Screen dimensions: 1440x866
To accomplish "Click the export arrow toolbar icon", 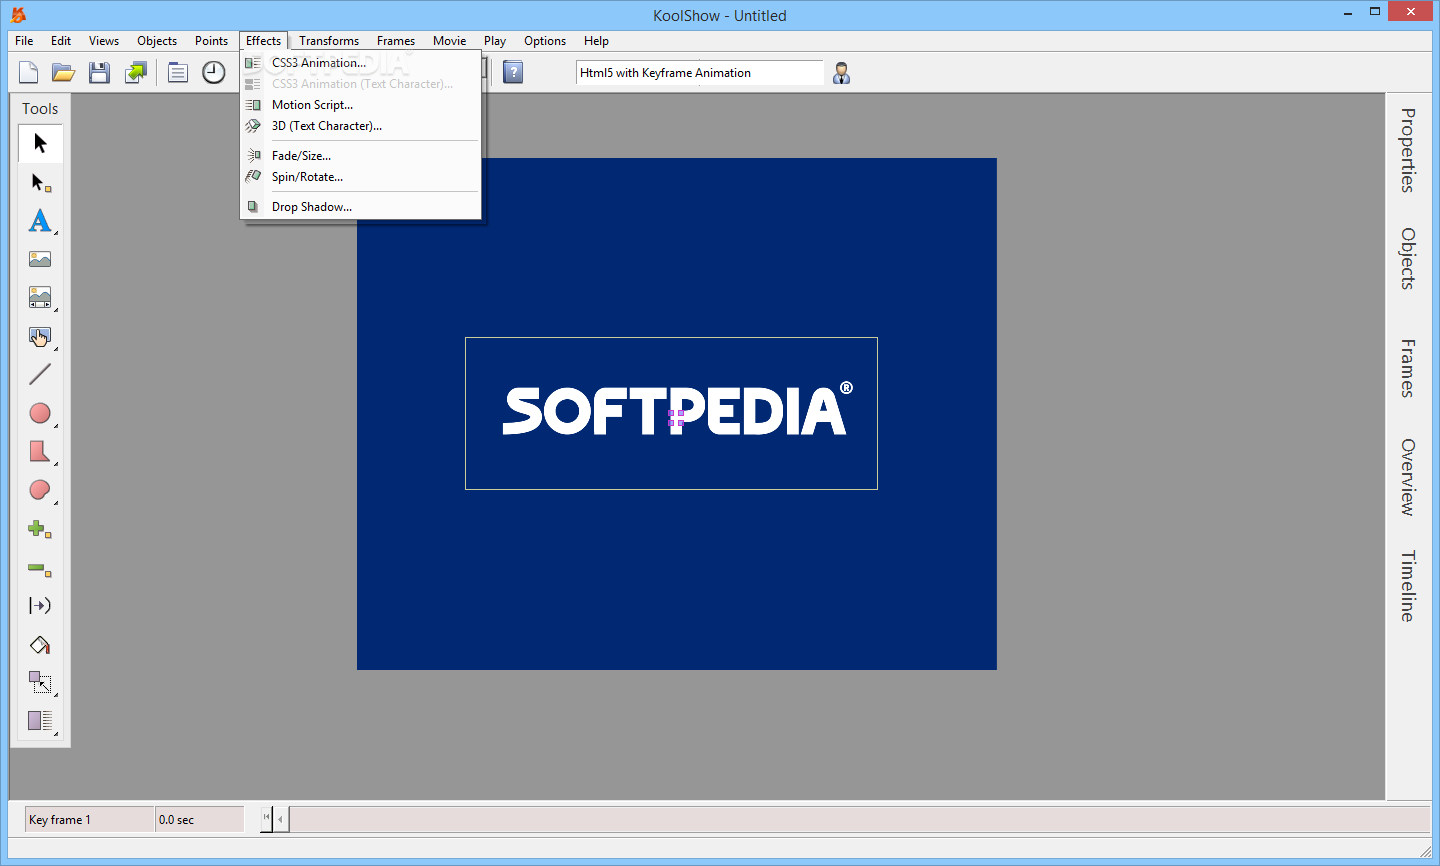I will [x=135, y=72].
